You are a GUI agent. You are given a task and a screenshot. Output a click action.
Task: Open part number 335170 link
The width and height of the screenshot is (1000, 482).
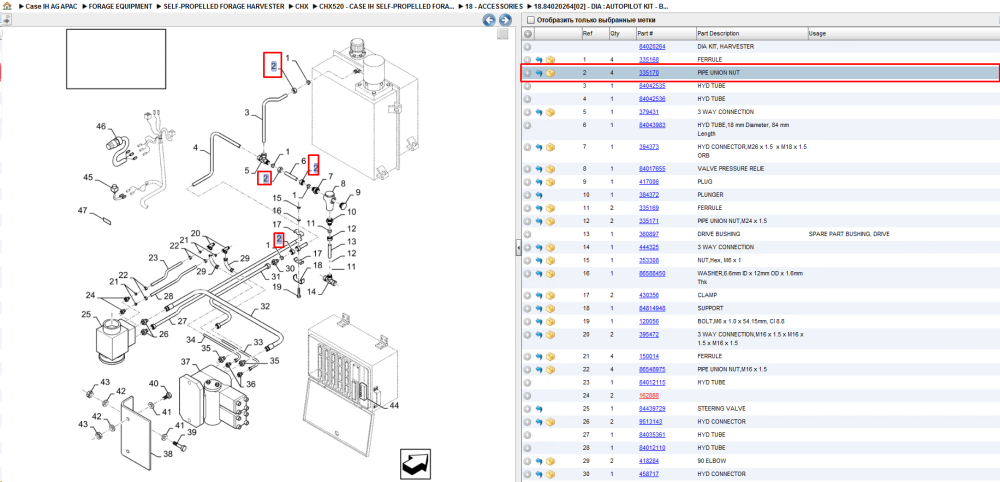point(648,73)
